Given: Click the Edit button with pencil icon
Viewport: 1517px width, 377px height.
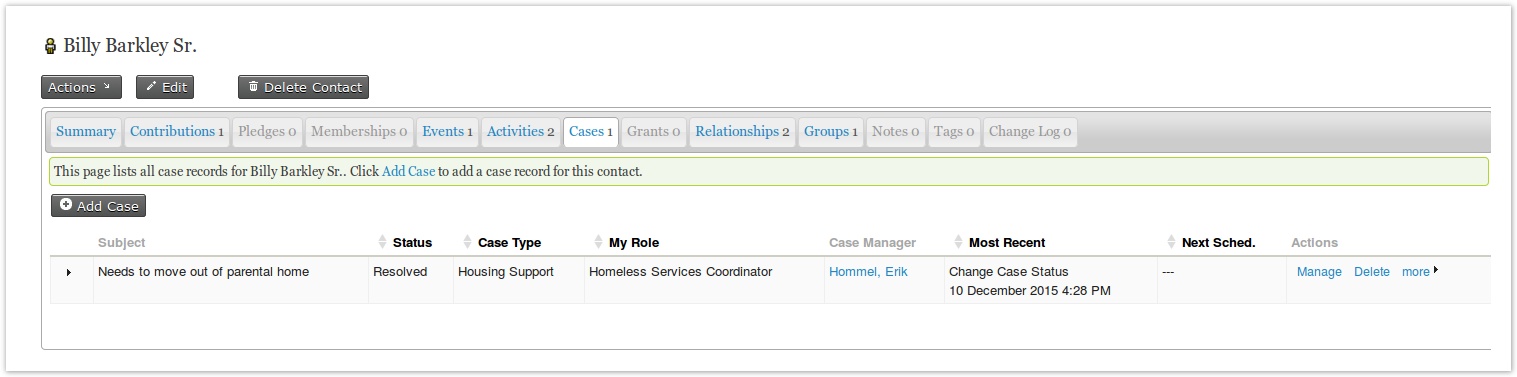Looking at the screenshot, I should click(x=165, y=87).
